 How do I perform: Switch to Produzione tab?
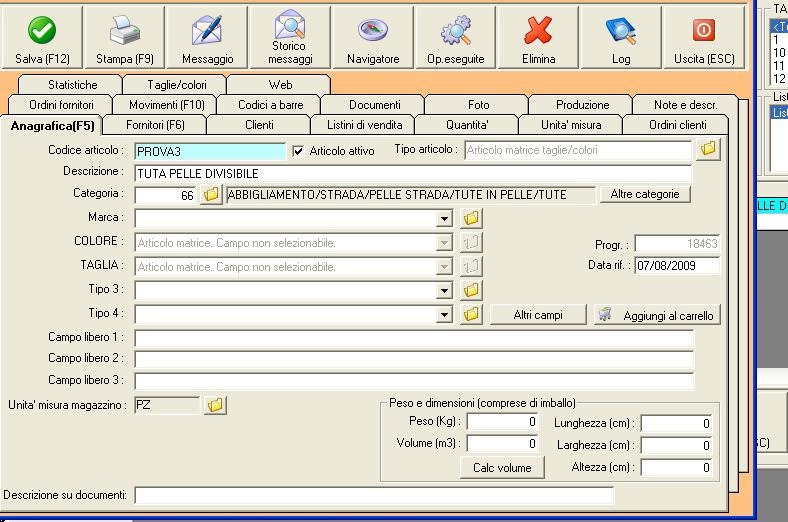coord(582,105)
